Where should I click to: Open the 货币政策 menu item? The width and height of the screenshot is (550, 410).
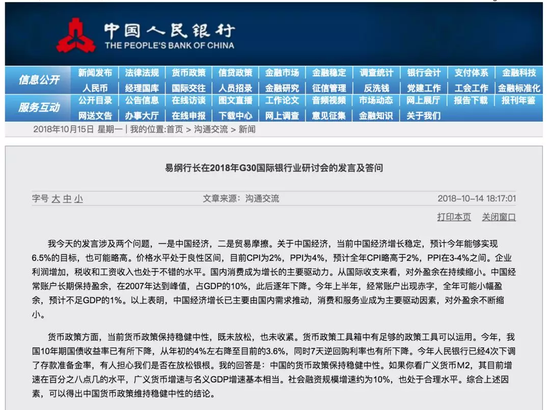[x=188, y=73]
